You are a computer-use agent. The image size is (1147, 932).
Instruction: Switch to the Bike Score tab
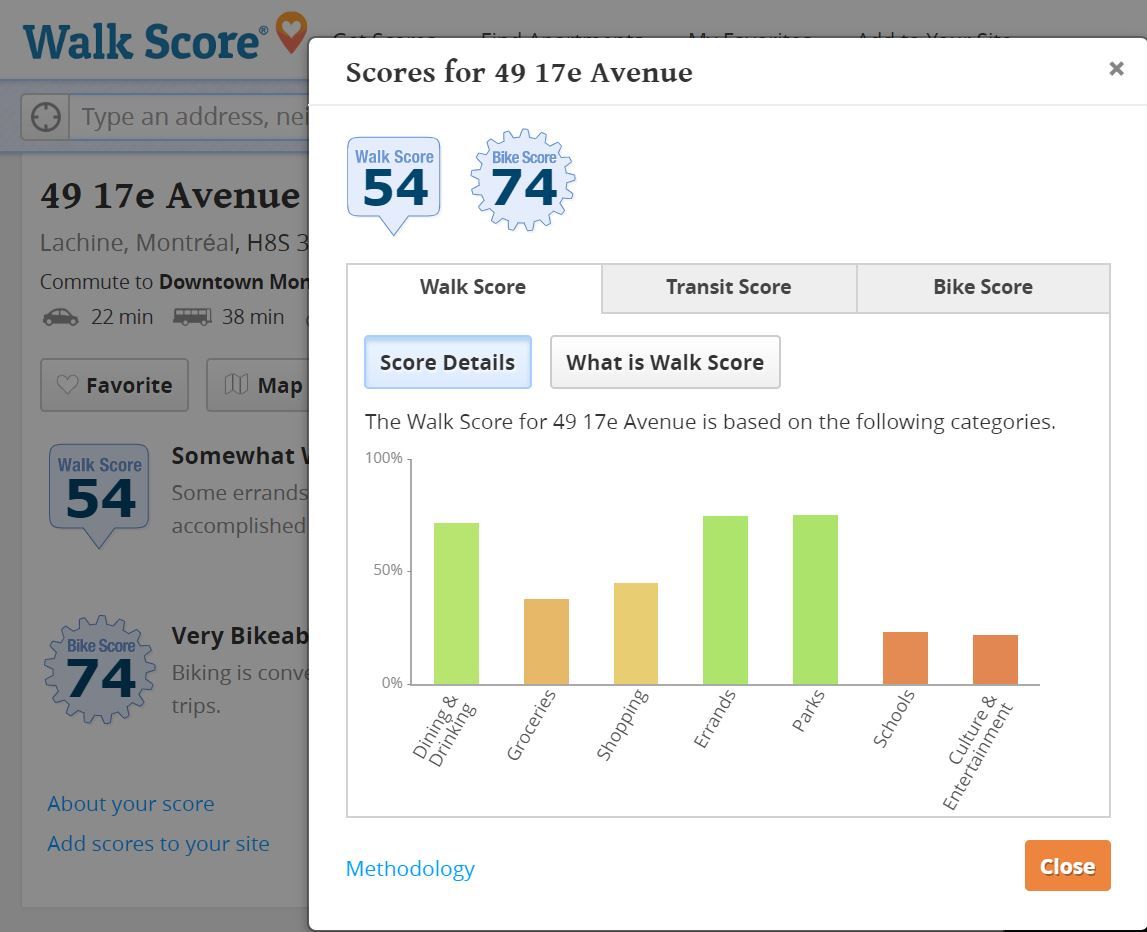point(982,288)
